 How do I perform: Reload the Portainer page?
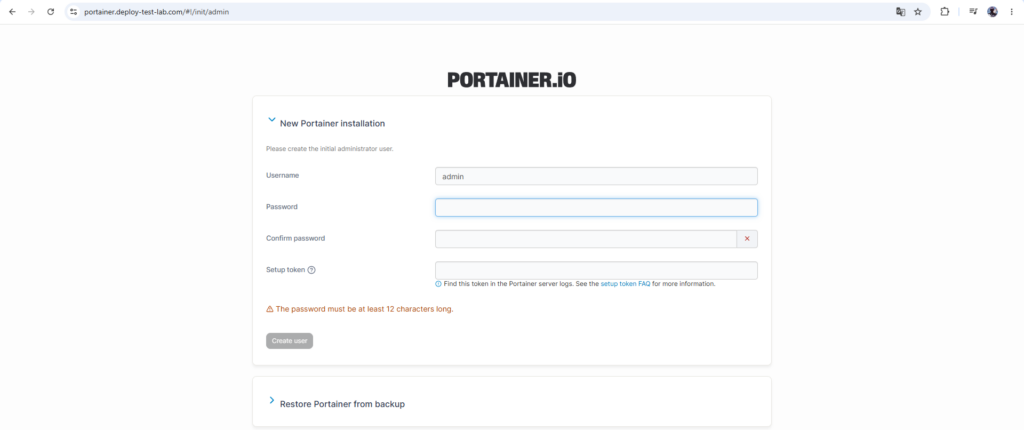50,12
